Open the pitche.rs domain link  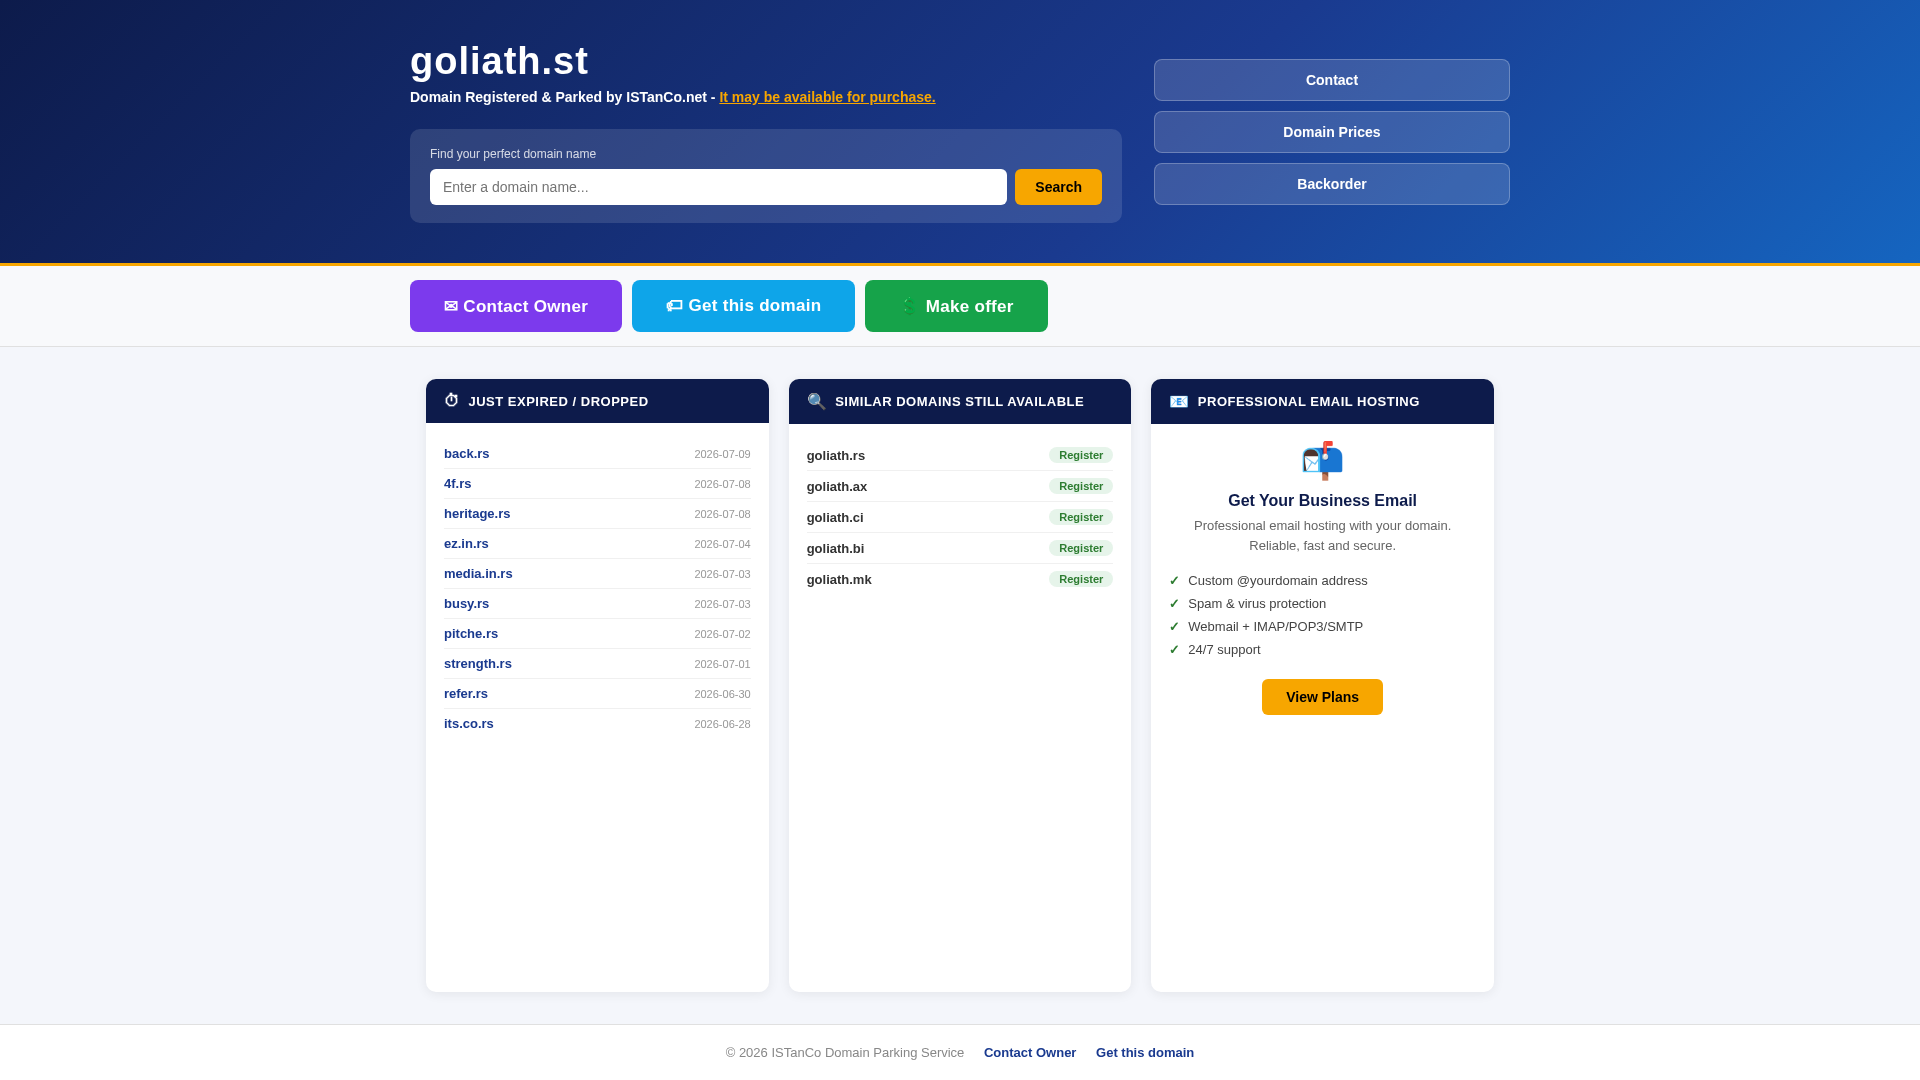coord(471,634)
